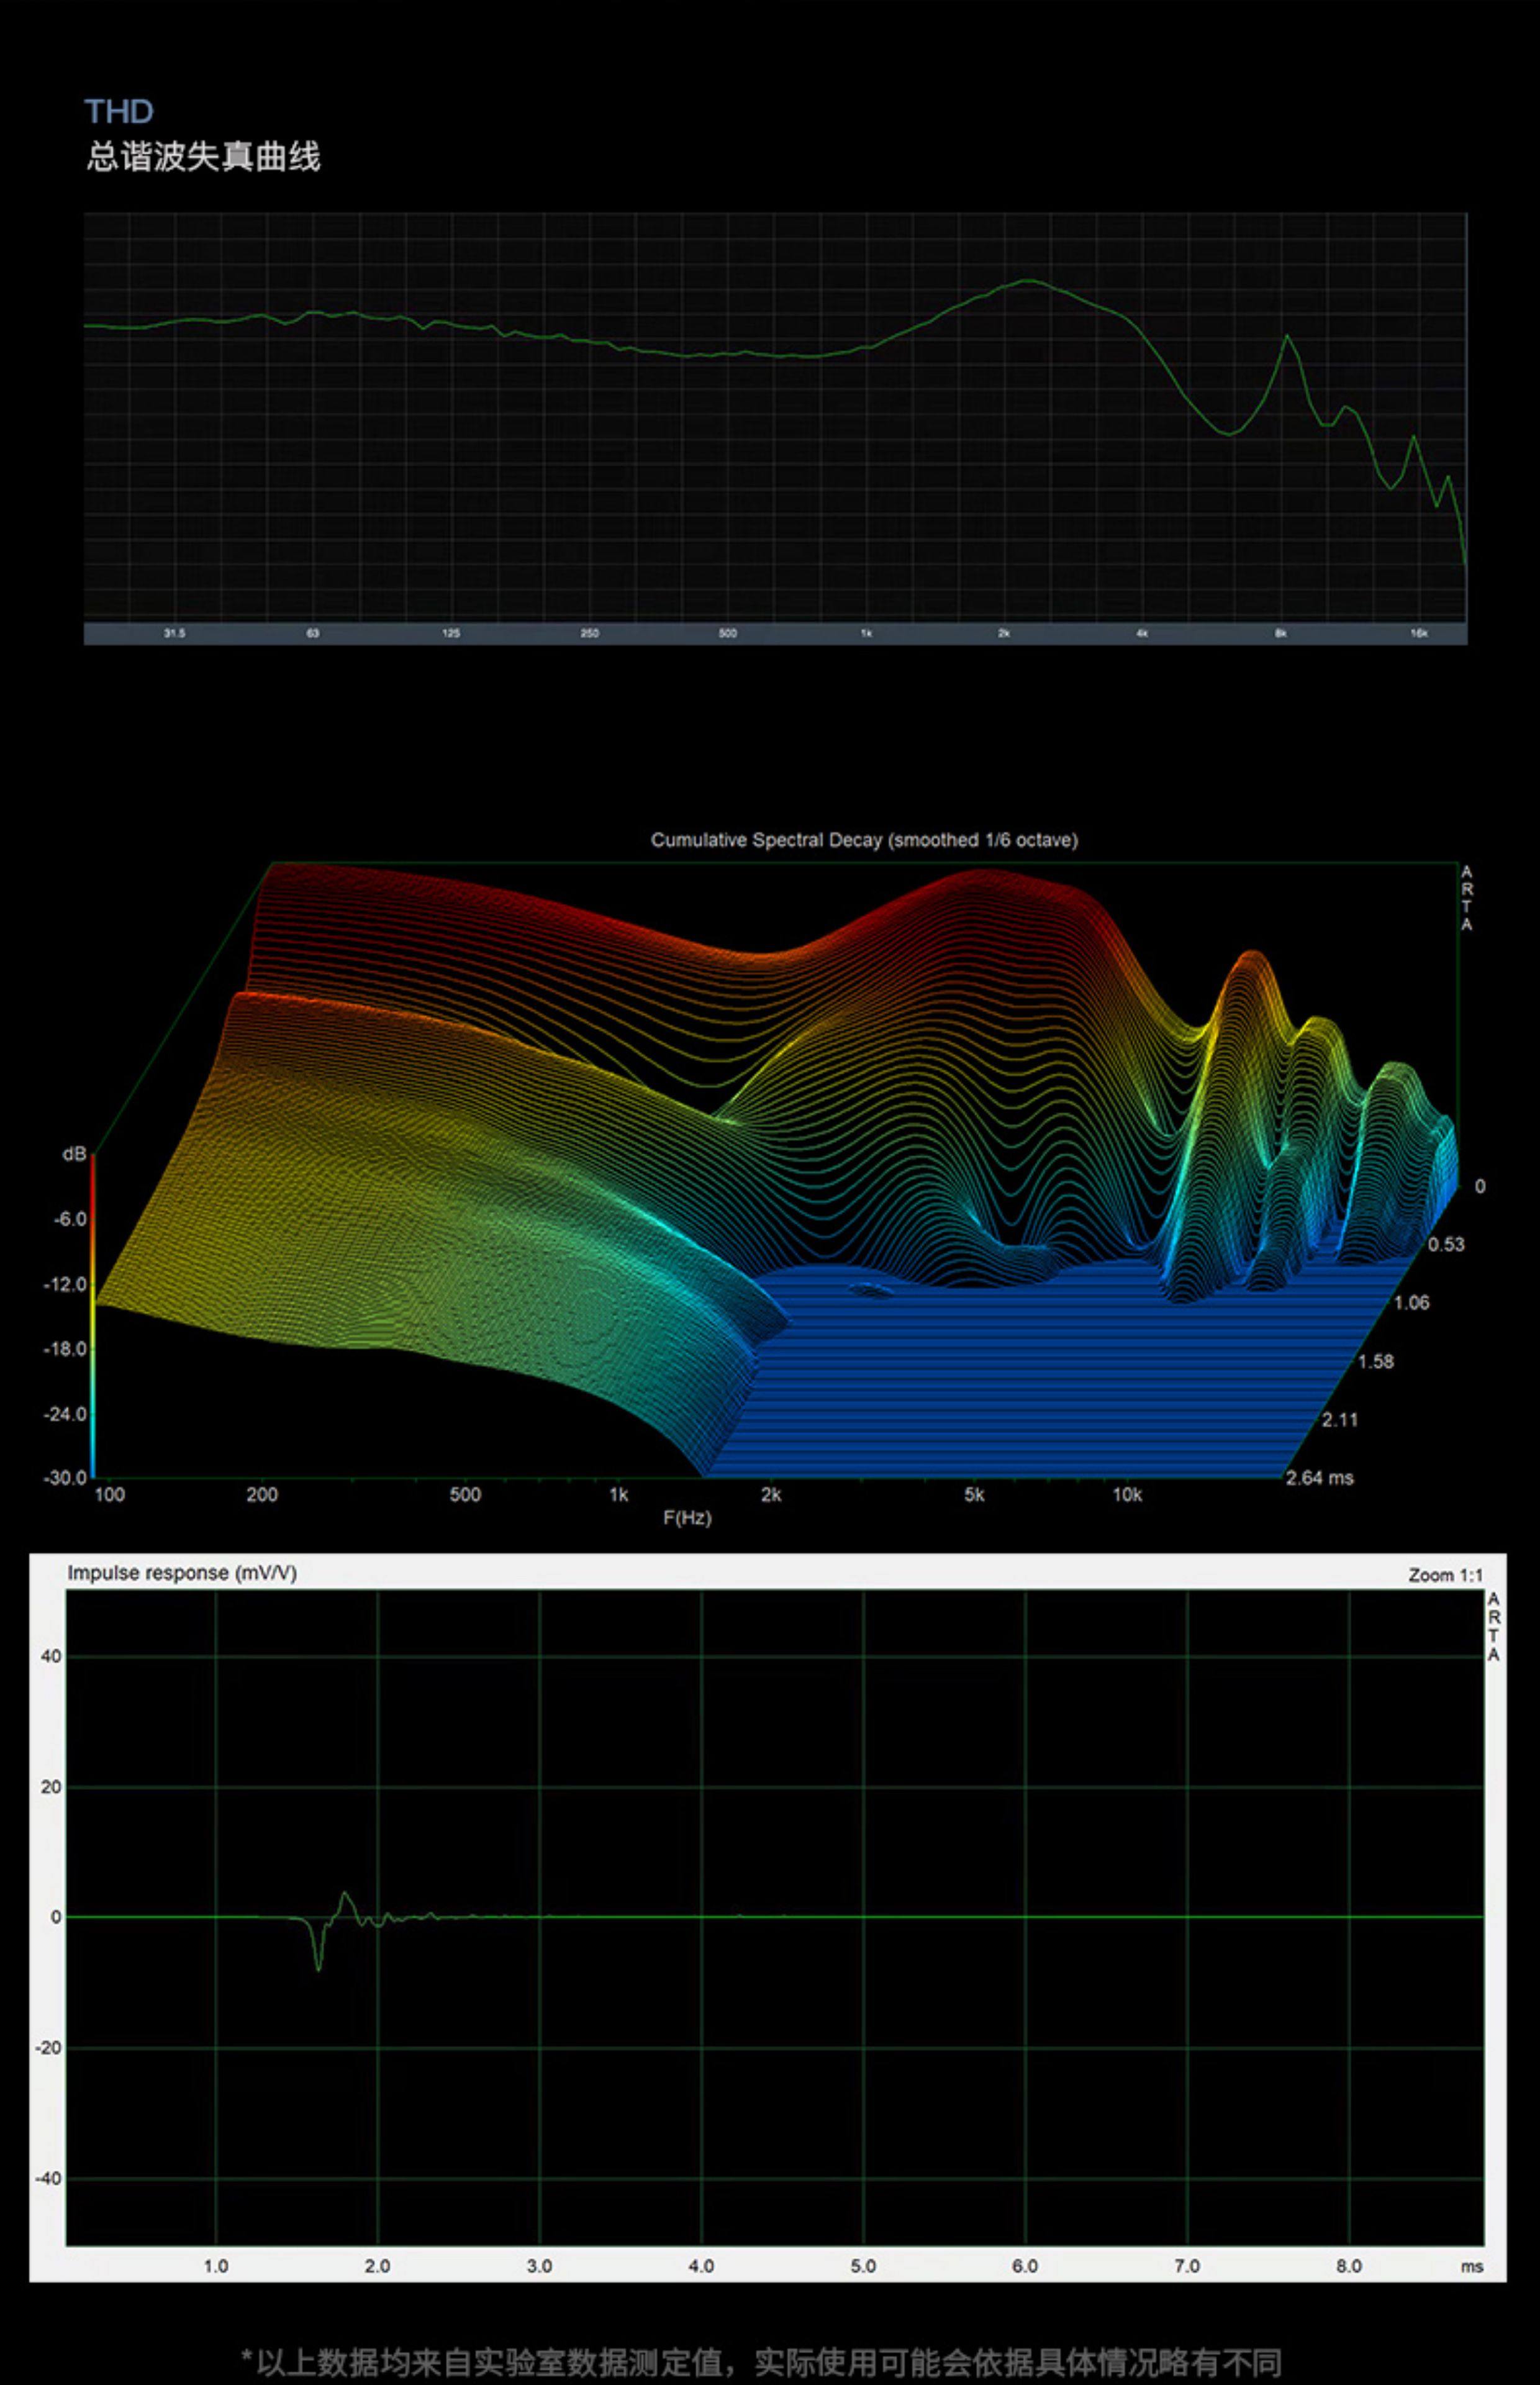
Task: Click the 16k label on THD frequency axis
Action: 1418,633
